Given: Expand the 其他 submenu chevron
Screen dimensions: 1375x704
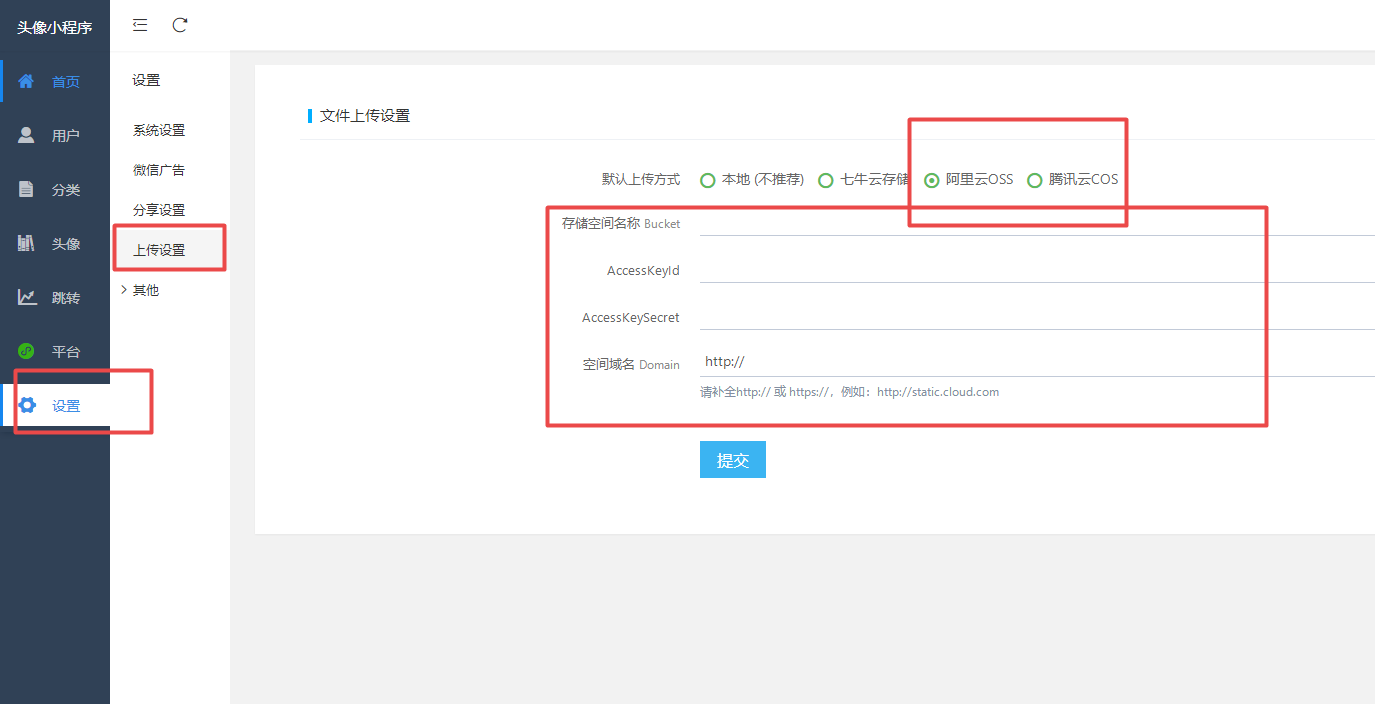Looking at the screenshot, I should tap(123, 290).
